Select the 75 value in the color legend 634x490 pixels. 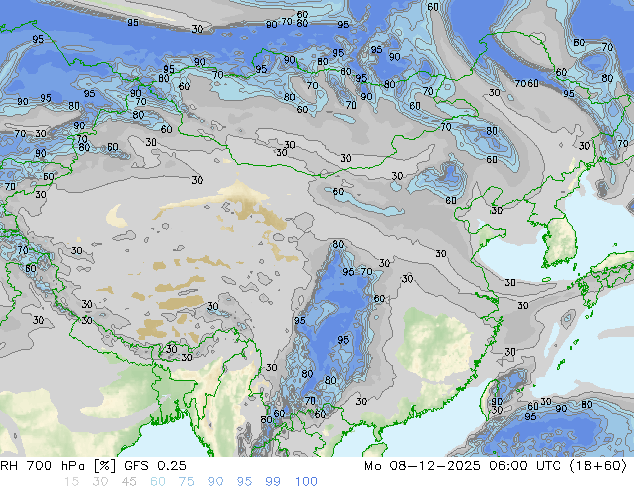click(186, 482)
